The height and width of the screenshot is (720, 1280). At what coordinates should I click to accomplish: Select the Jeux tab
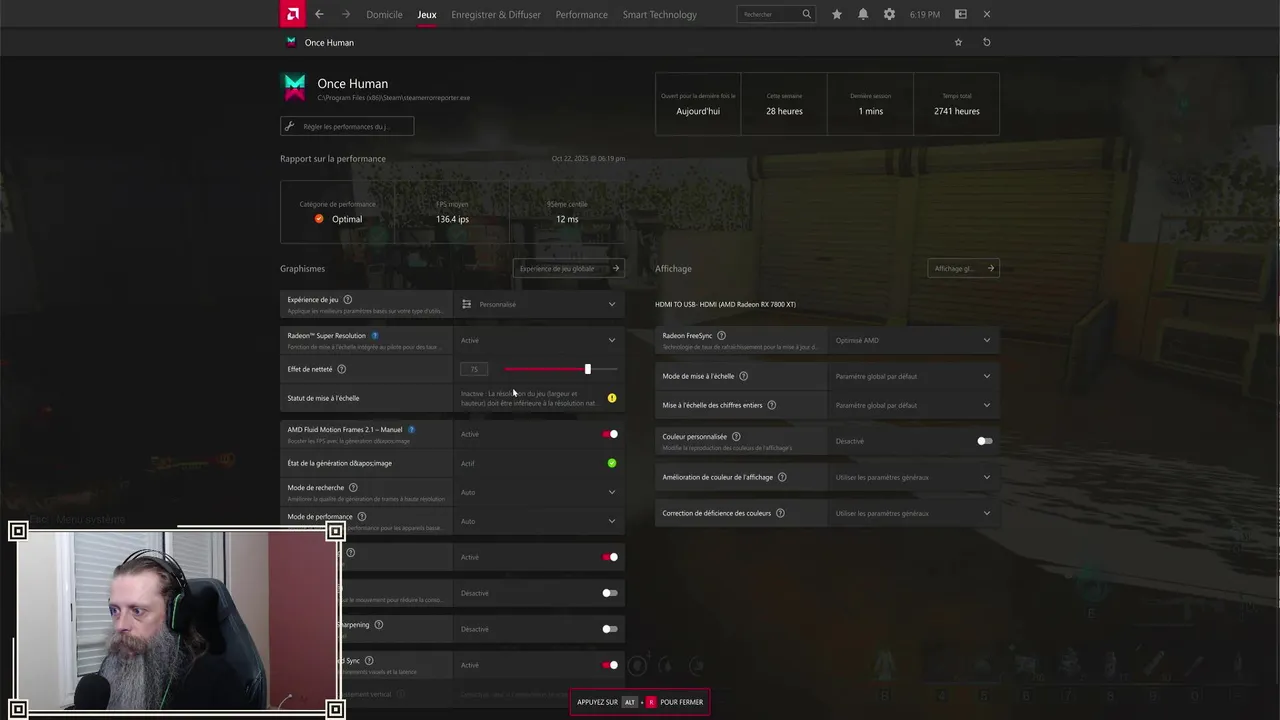(x=427, y=14)
